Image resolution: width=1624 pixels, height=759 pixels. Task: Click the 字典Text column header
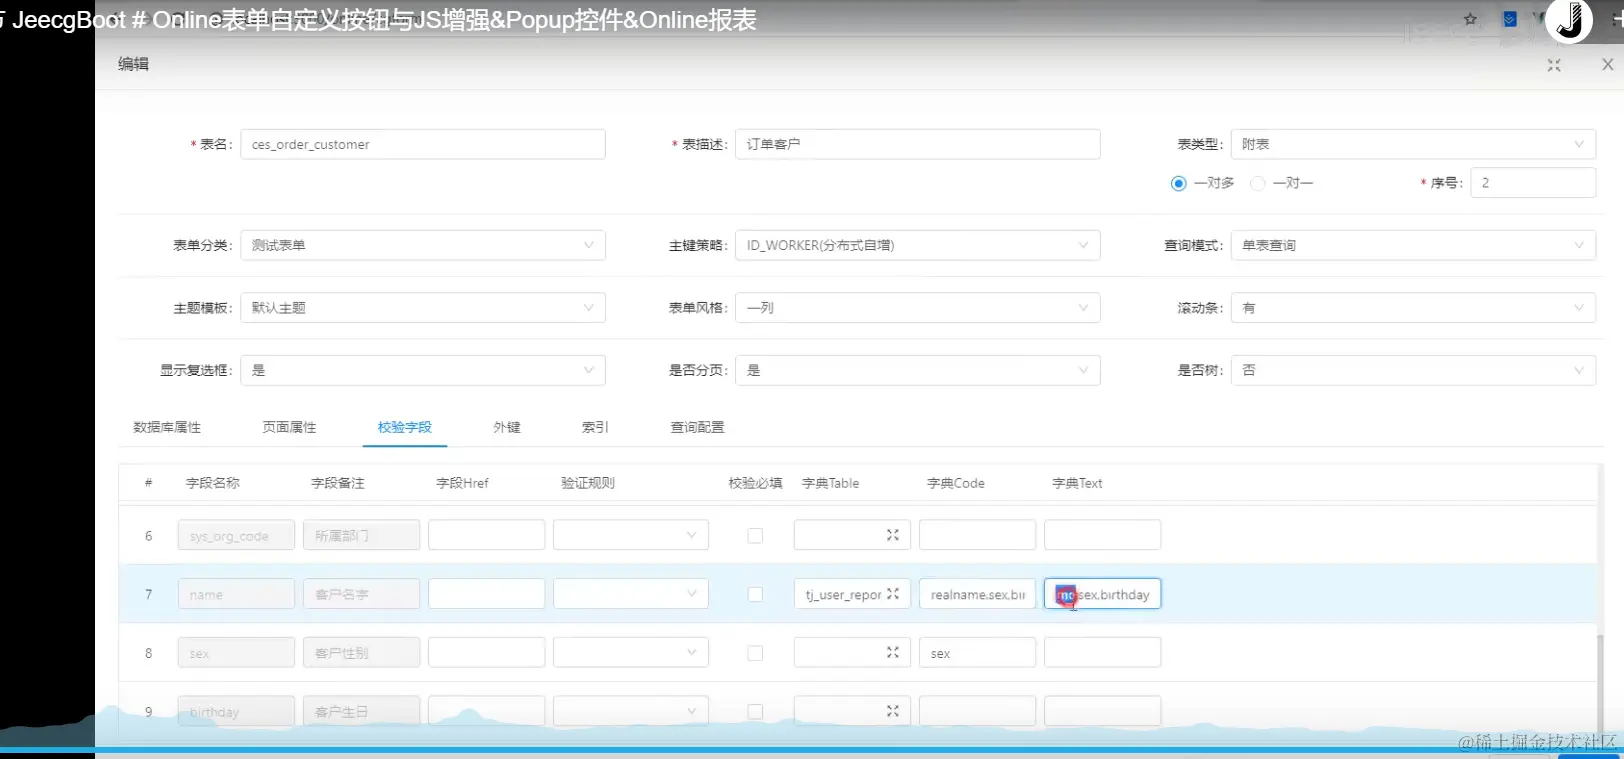click(x=1077, y=483)
